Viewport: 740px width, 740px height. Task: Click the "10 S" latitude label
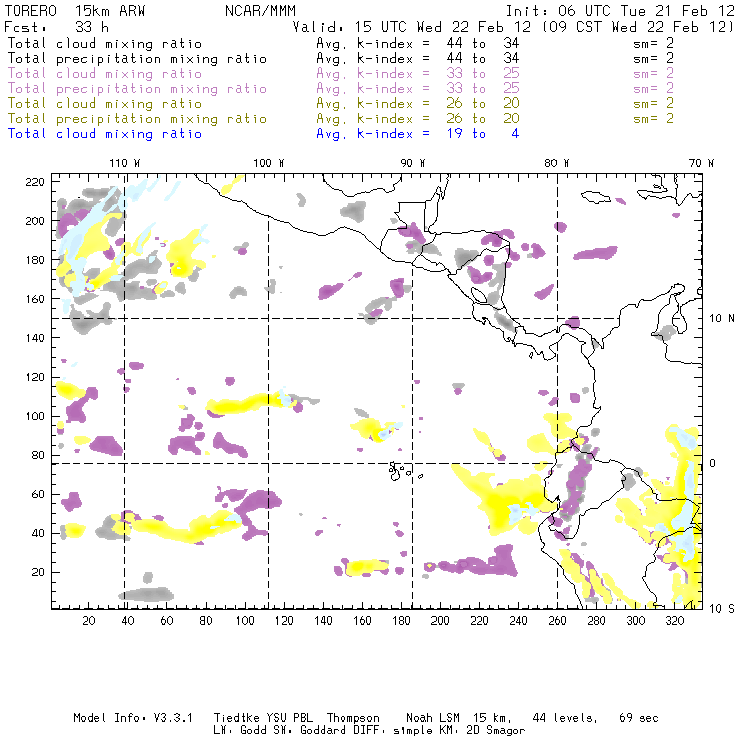(722, 609)
